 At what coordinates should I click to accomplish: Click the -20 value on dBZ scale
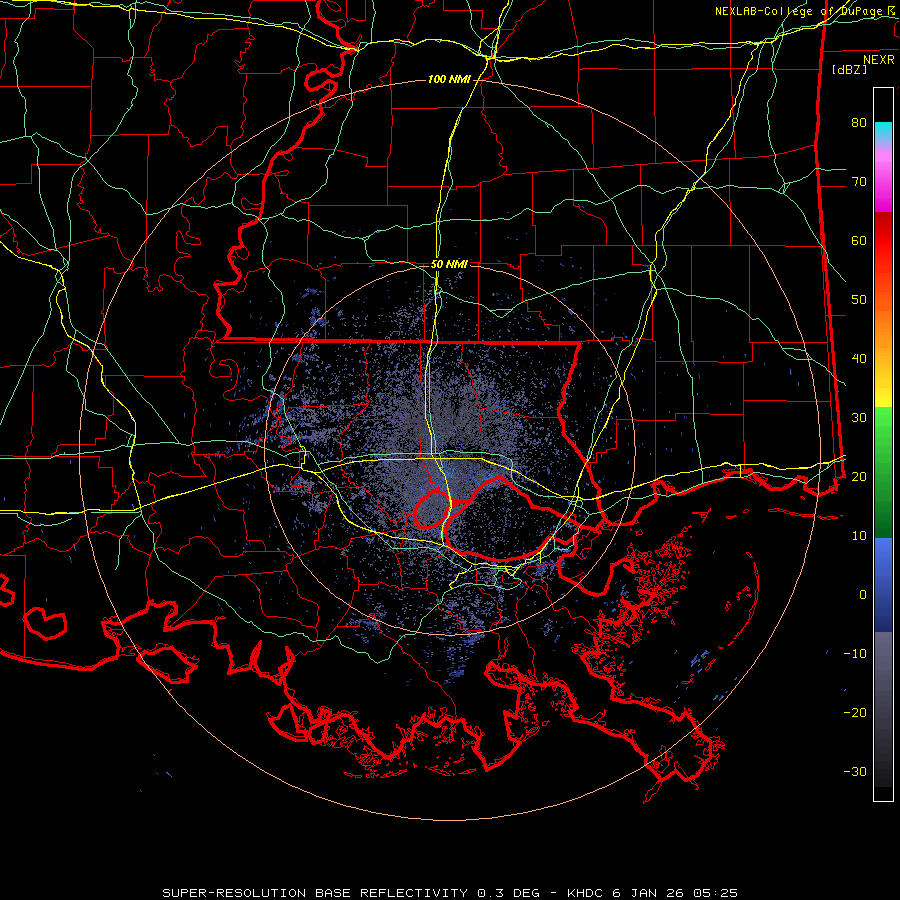[x=855, y=712]
